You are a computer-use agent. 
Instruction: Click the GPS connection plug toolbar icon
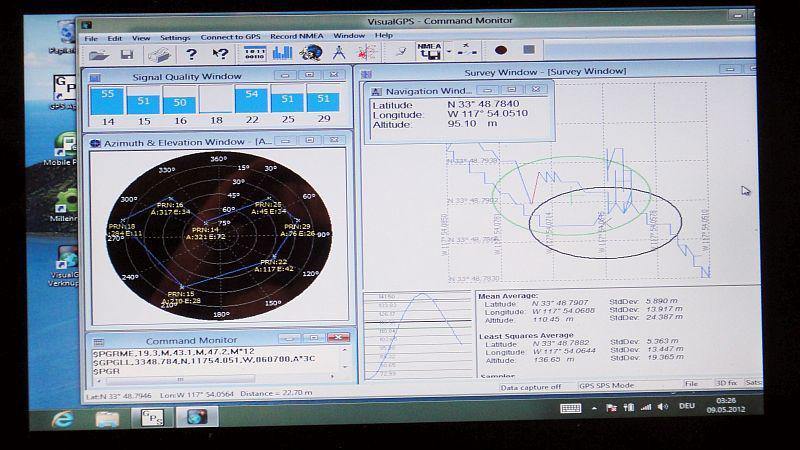click(466, 49)
